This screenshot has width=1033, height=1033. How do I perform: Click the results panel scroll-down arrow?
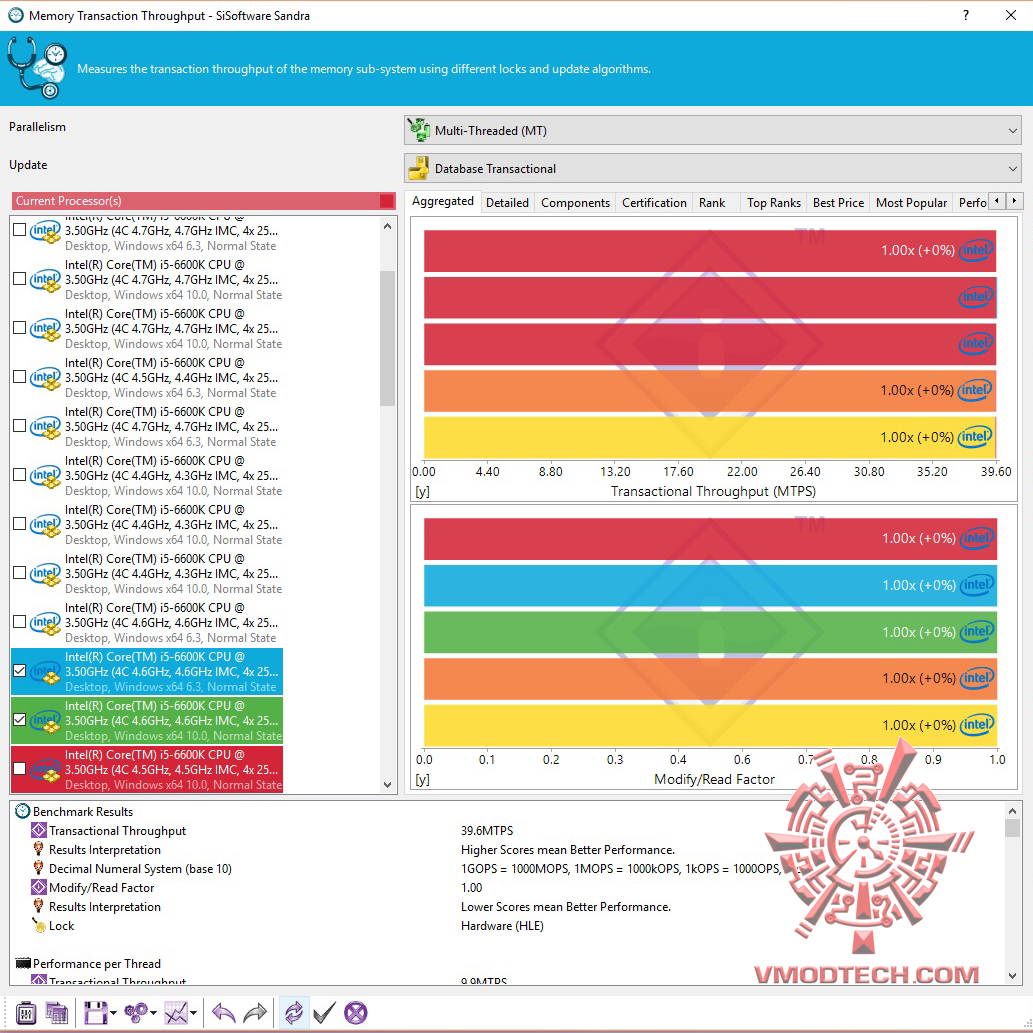pos(1013,976)
